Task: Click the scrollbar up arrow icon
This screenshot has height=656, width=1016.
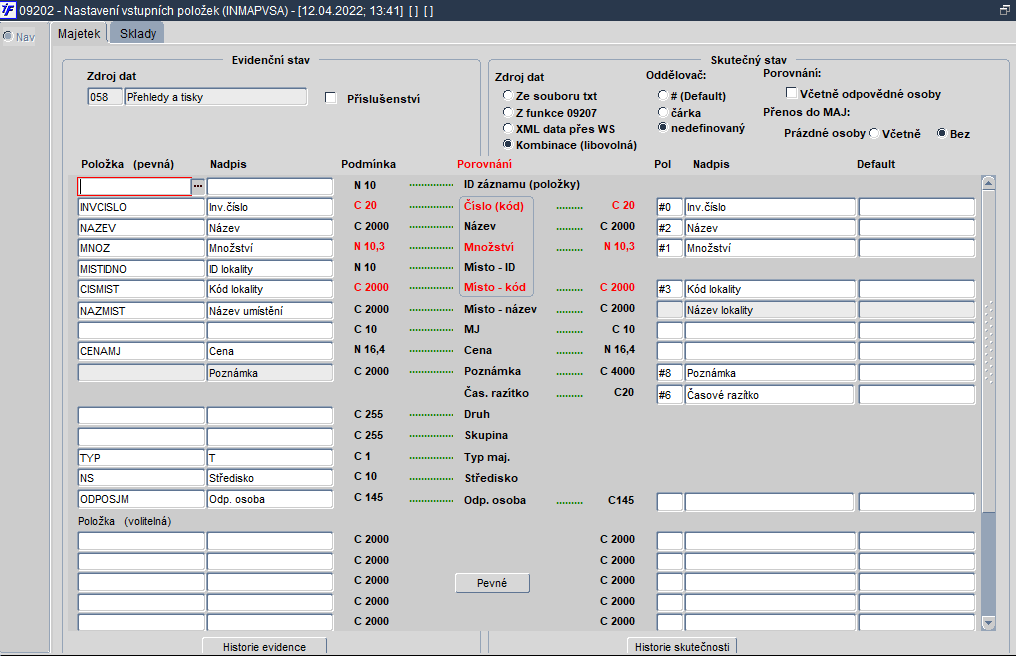Action: tap(988, 183)
